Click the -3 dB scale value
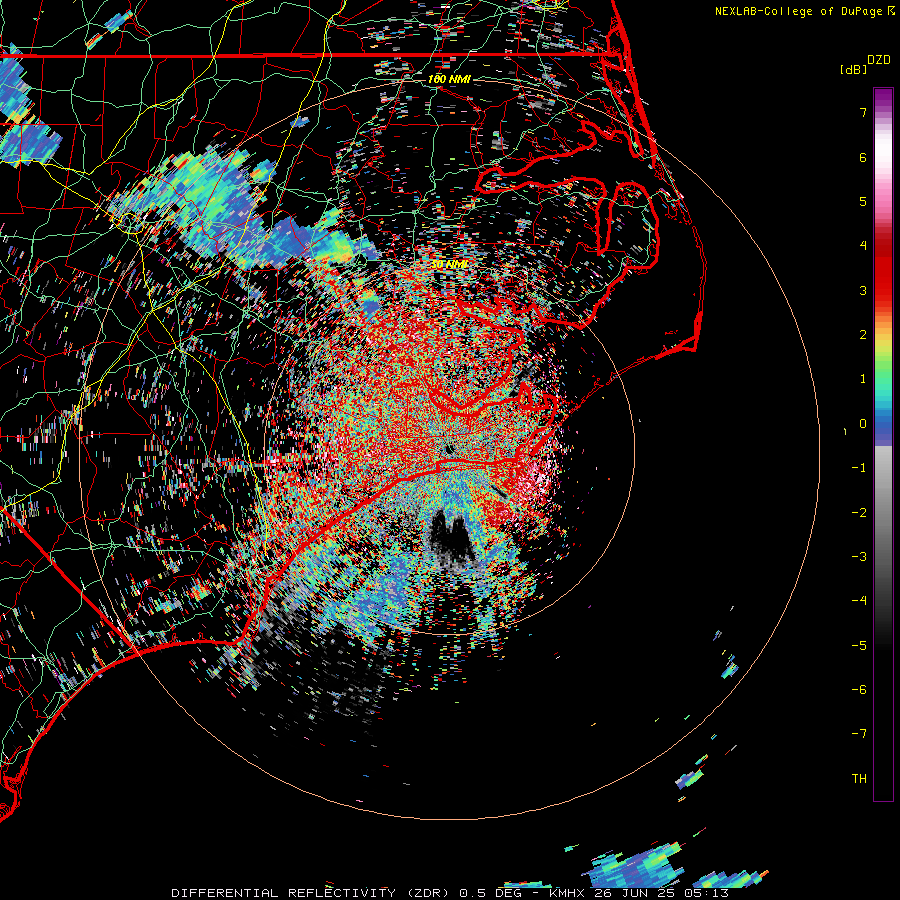The image size is (900, 900). [x=859, y=557]
